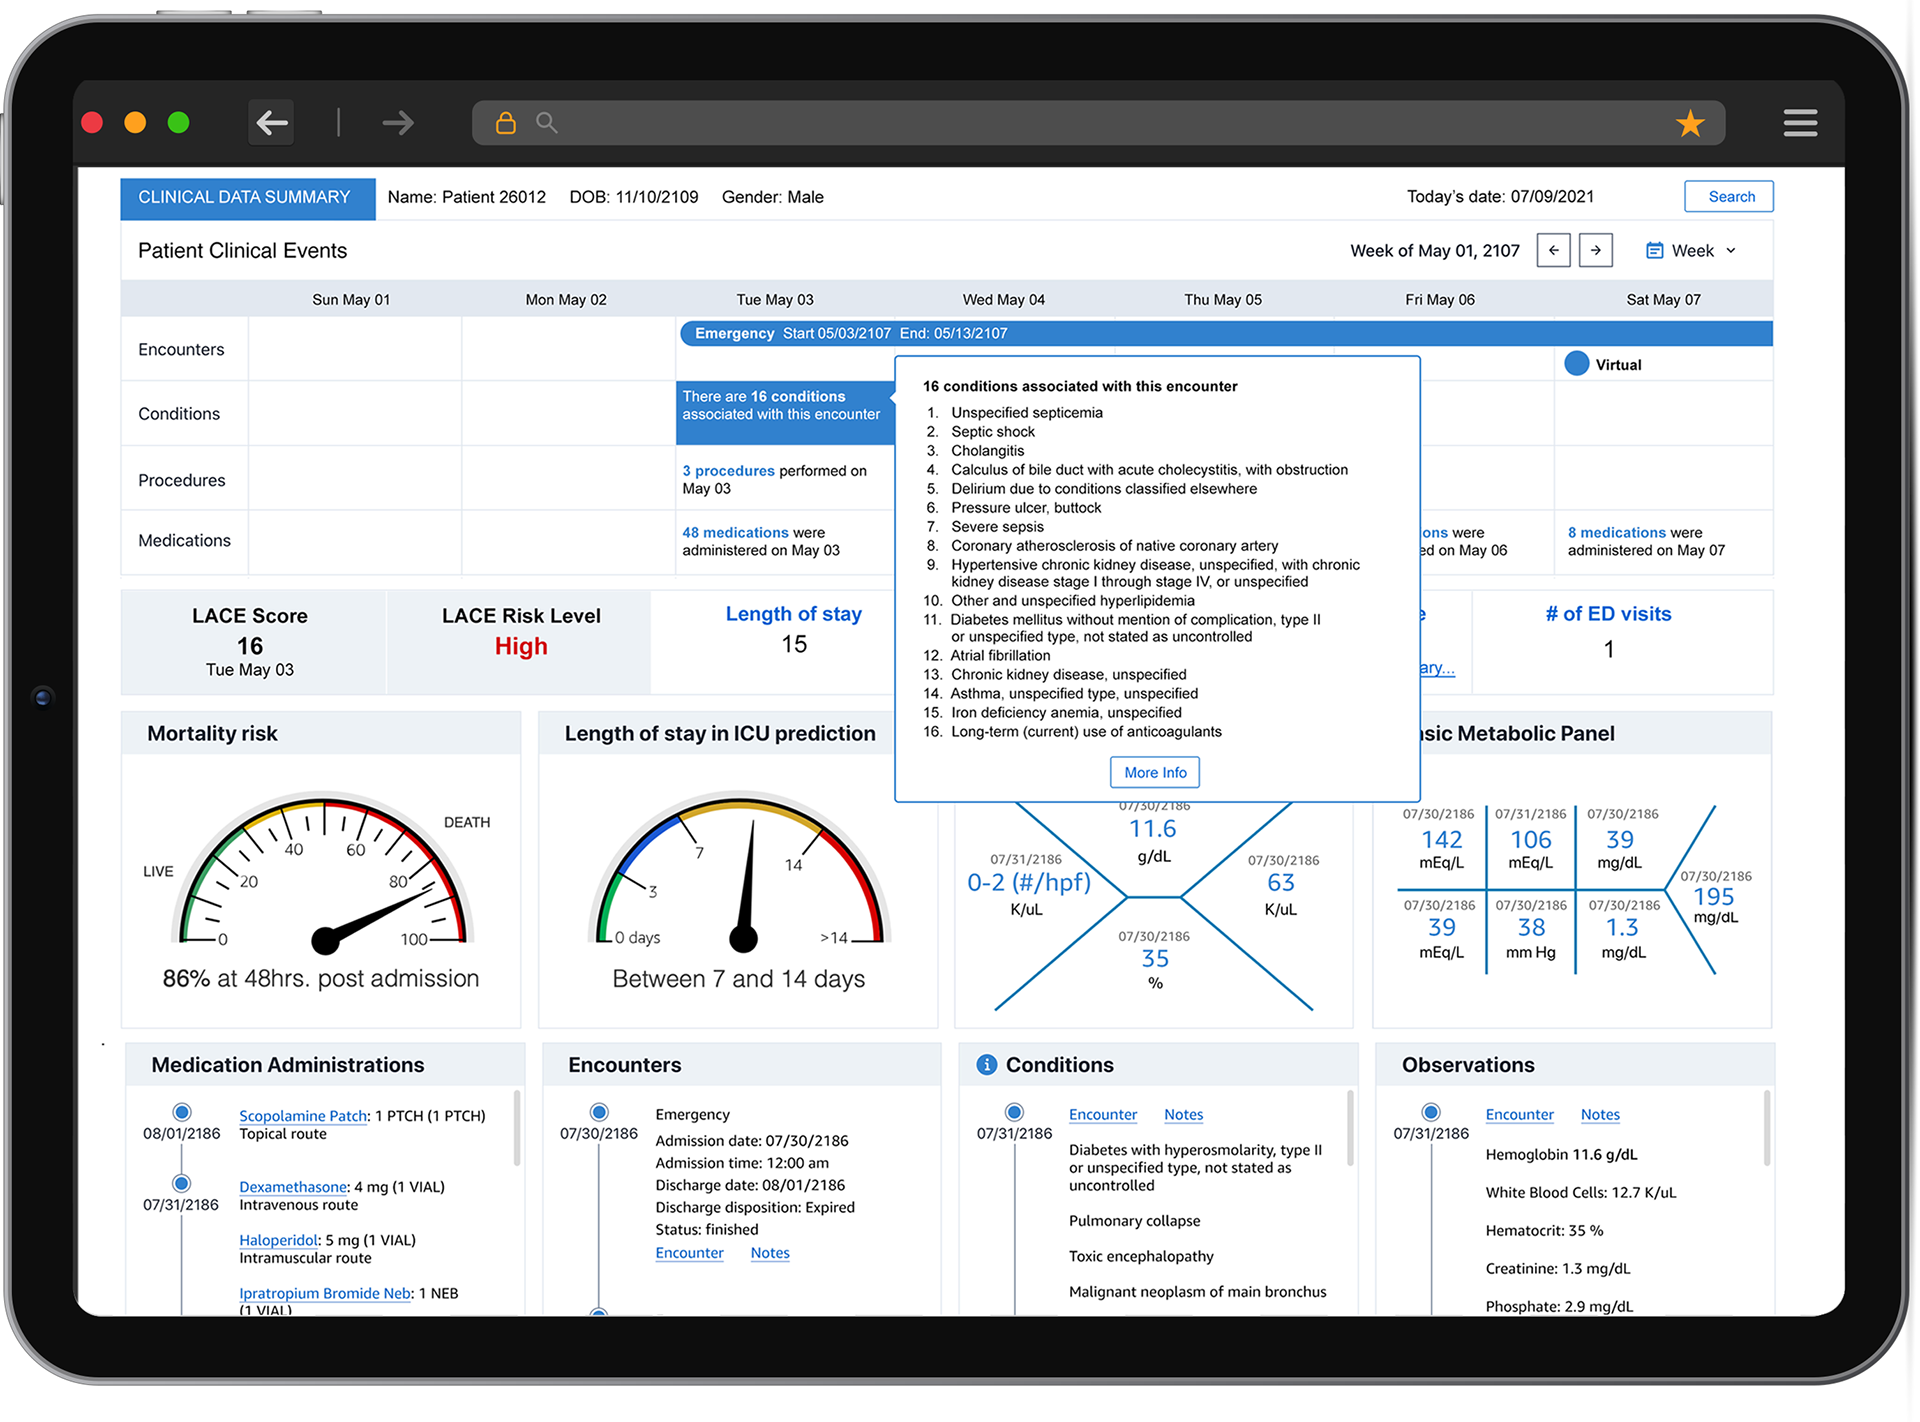Image resolution: width=1920 pixels, height=1422 pixels.
Task: Click the Conditions info icon
Action: click(x=986, y=1064)
